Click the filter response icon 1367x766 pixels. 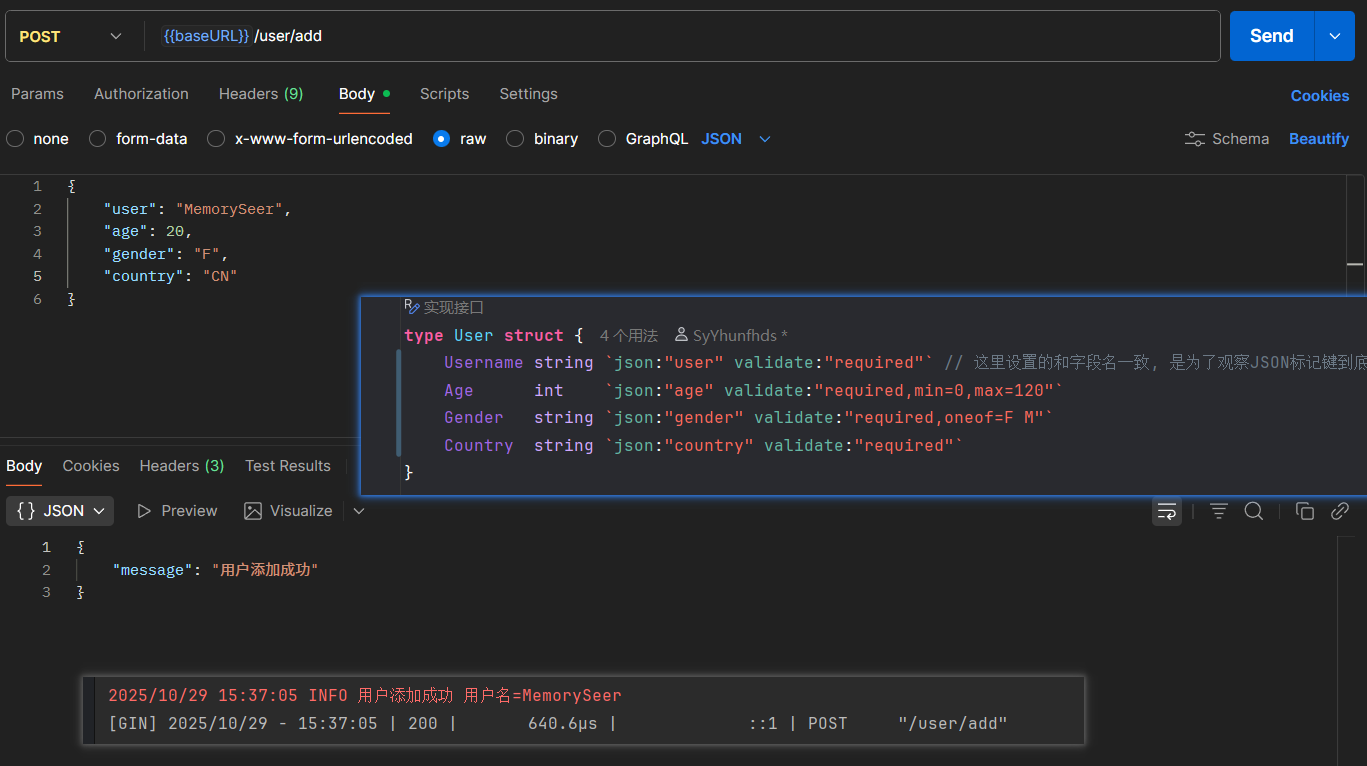coord(1218,511)
